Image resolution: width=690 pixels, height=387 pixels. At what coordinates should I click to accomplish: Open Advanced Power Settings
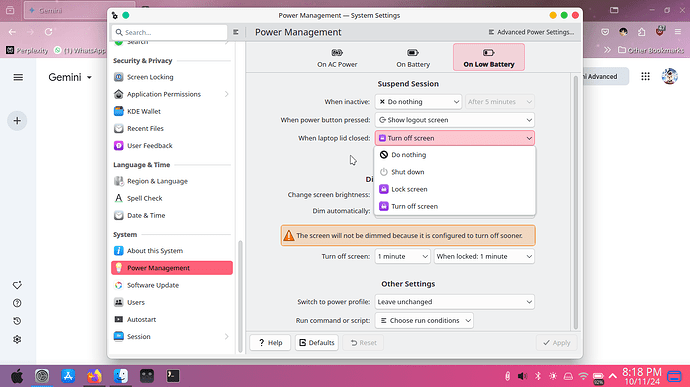tap(531, 32)
